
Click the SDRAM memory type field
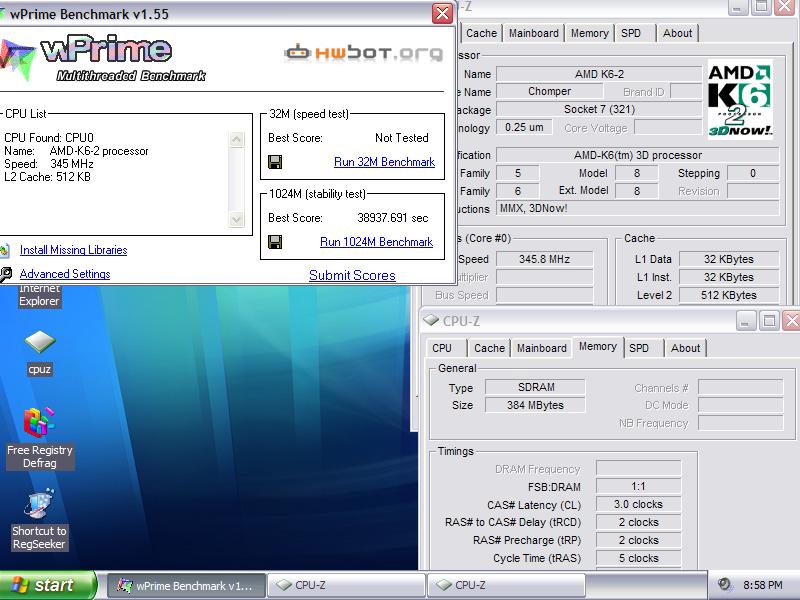pos(536,387)
